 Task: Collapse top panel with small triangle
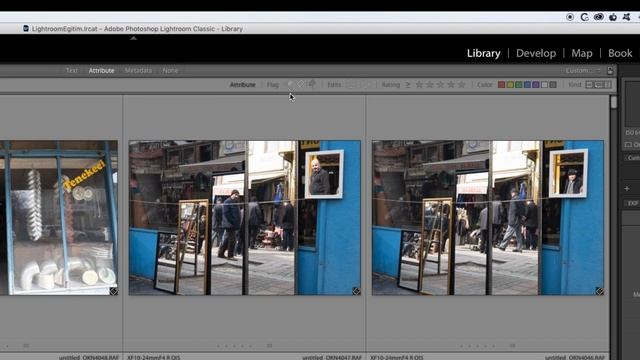[133, 38]
